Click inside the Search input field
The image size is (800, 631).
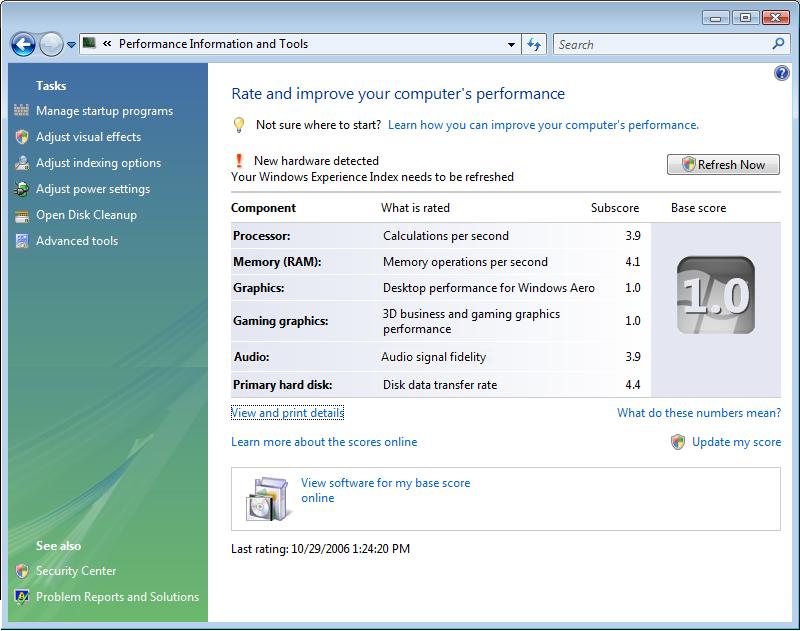(660, 44)
